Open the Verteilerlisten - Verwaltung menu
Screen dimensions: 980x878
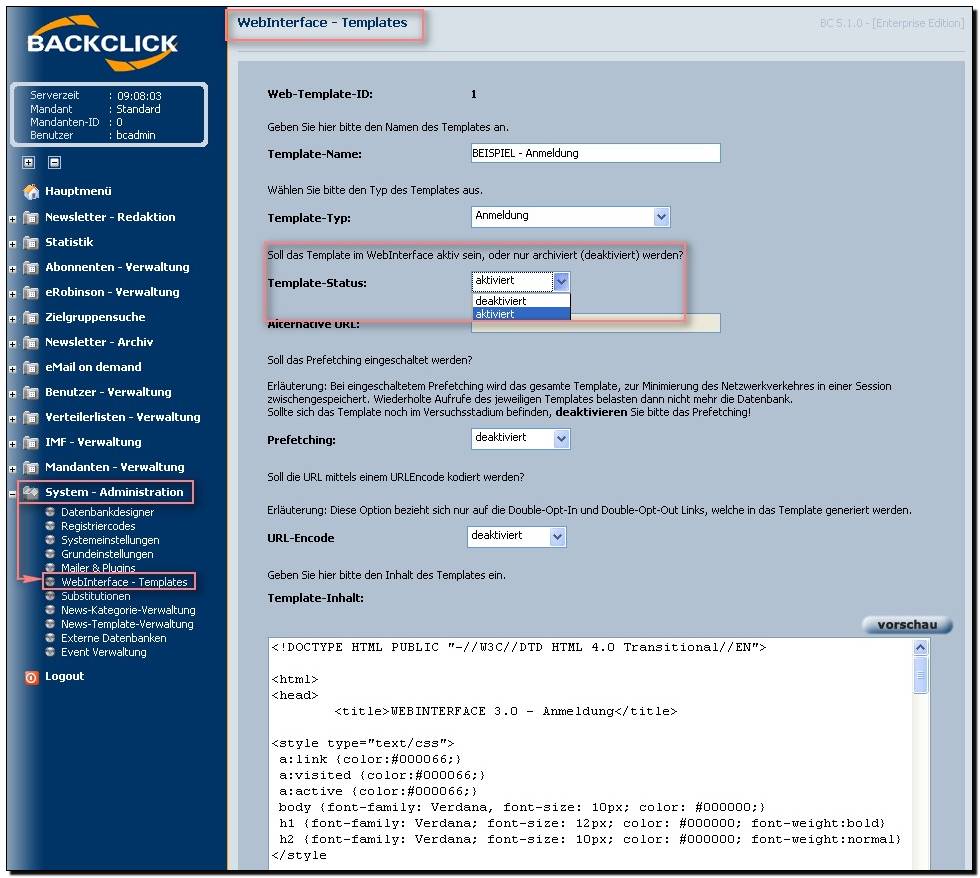(122, 417)
